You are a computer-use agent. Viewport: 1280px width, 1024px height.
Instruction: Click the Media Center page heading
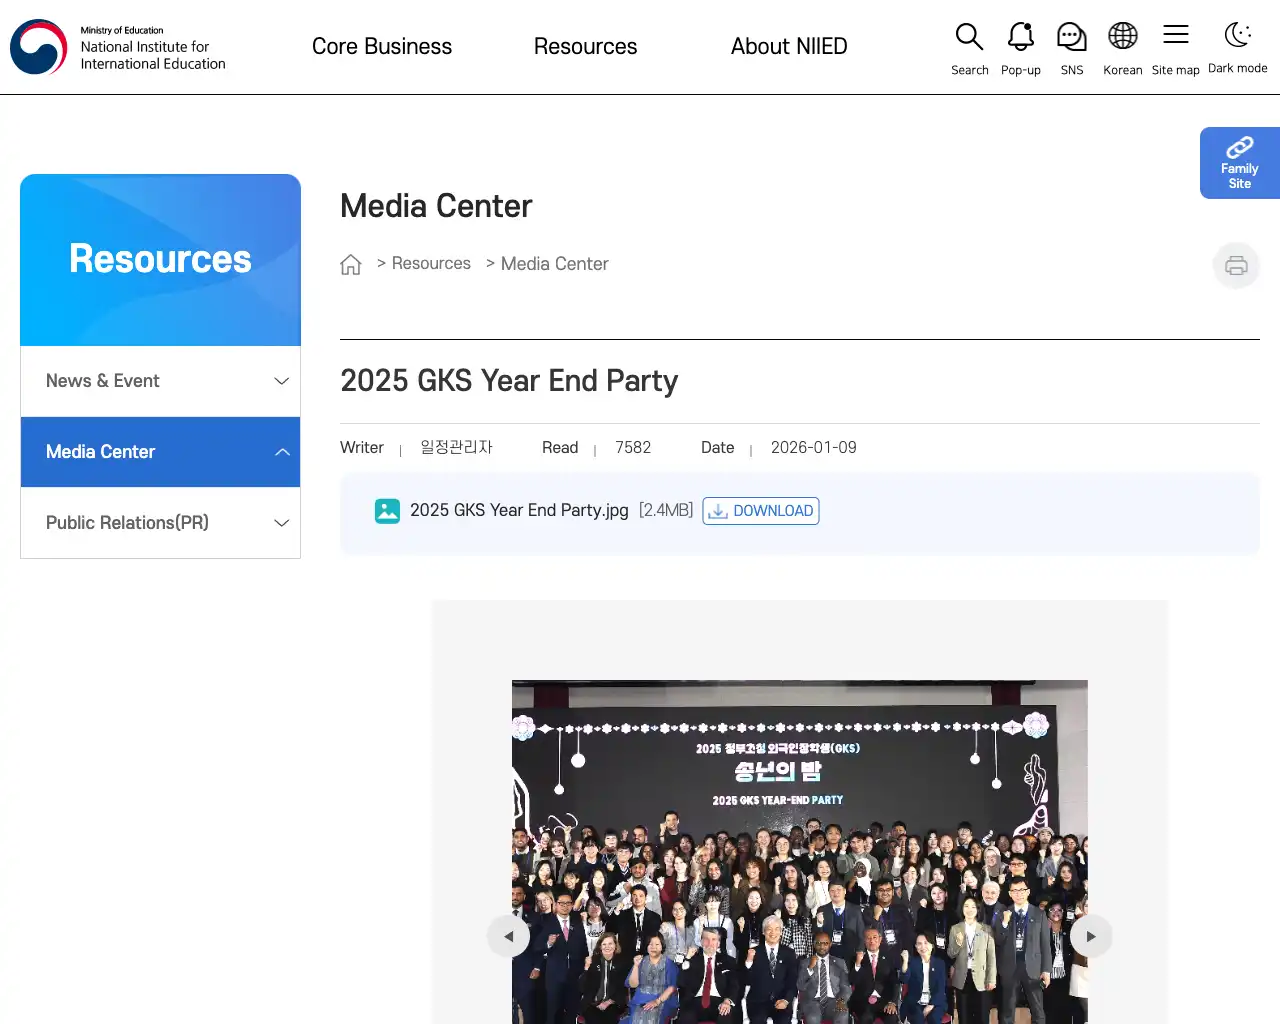coord(436,206)
